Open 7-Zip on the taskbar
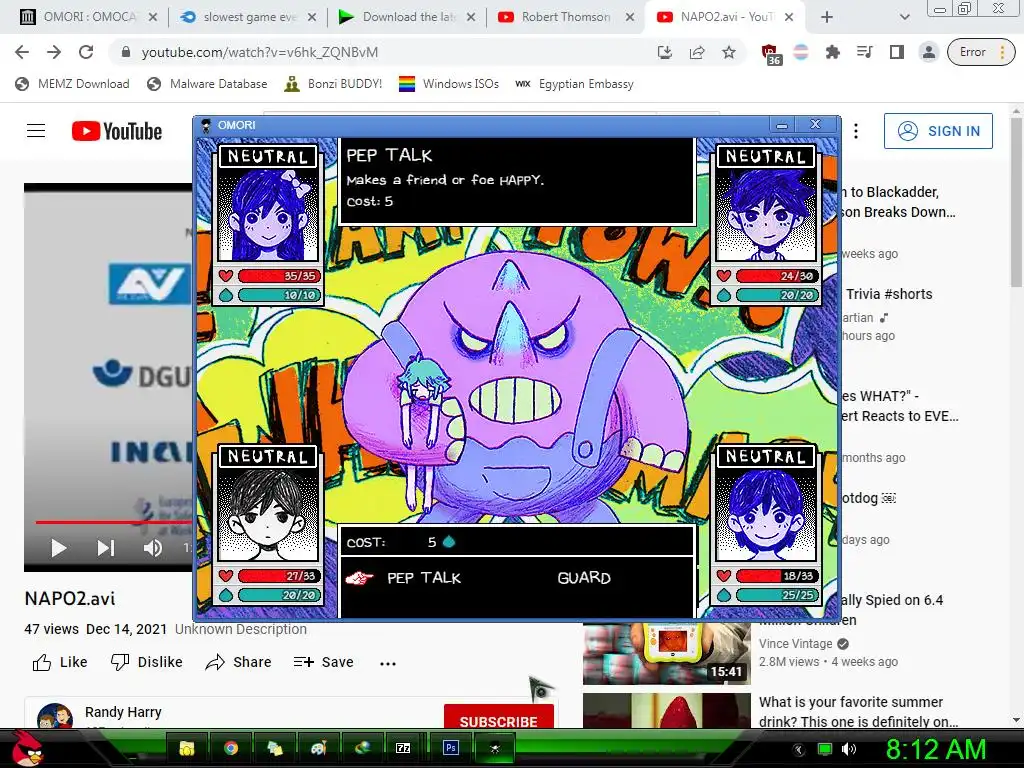The width and height of the screenshot is (1024, 768). click(403, 748)
